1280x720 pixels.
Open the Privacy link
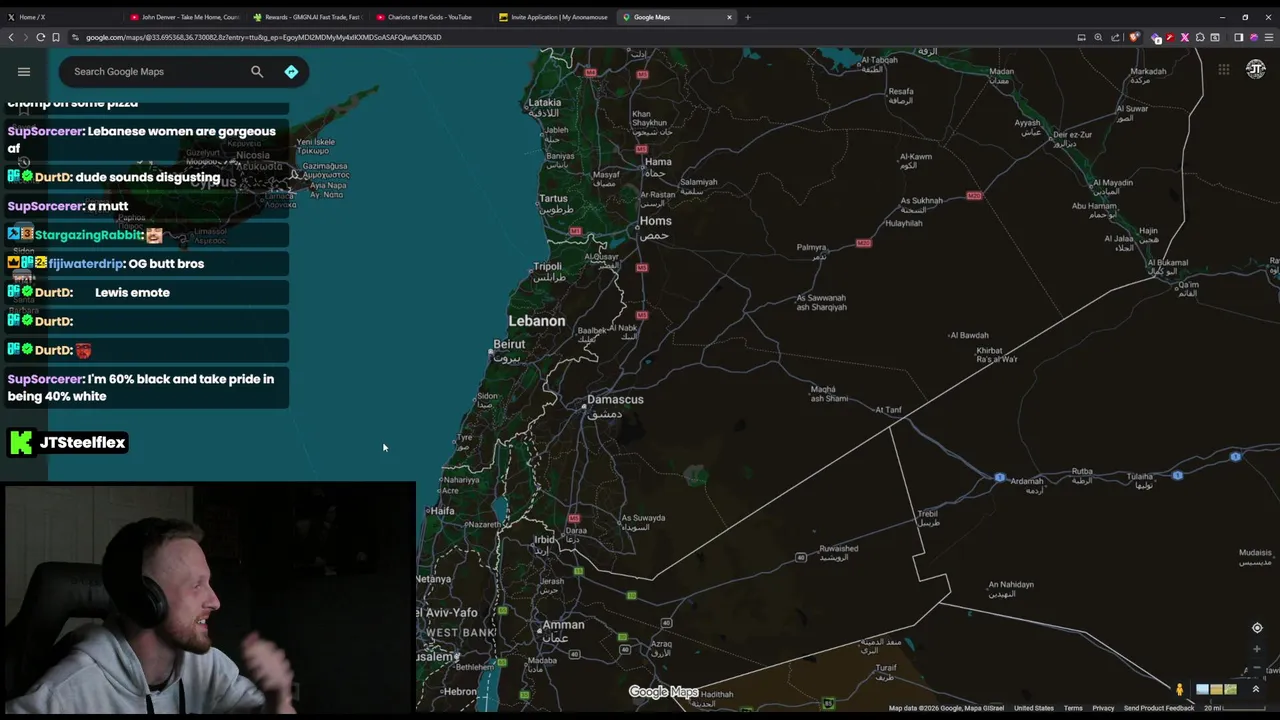point(1103,708)
